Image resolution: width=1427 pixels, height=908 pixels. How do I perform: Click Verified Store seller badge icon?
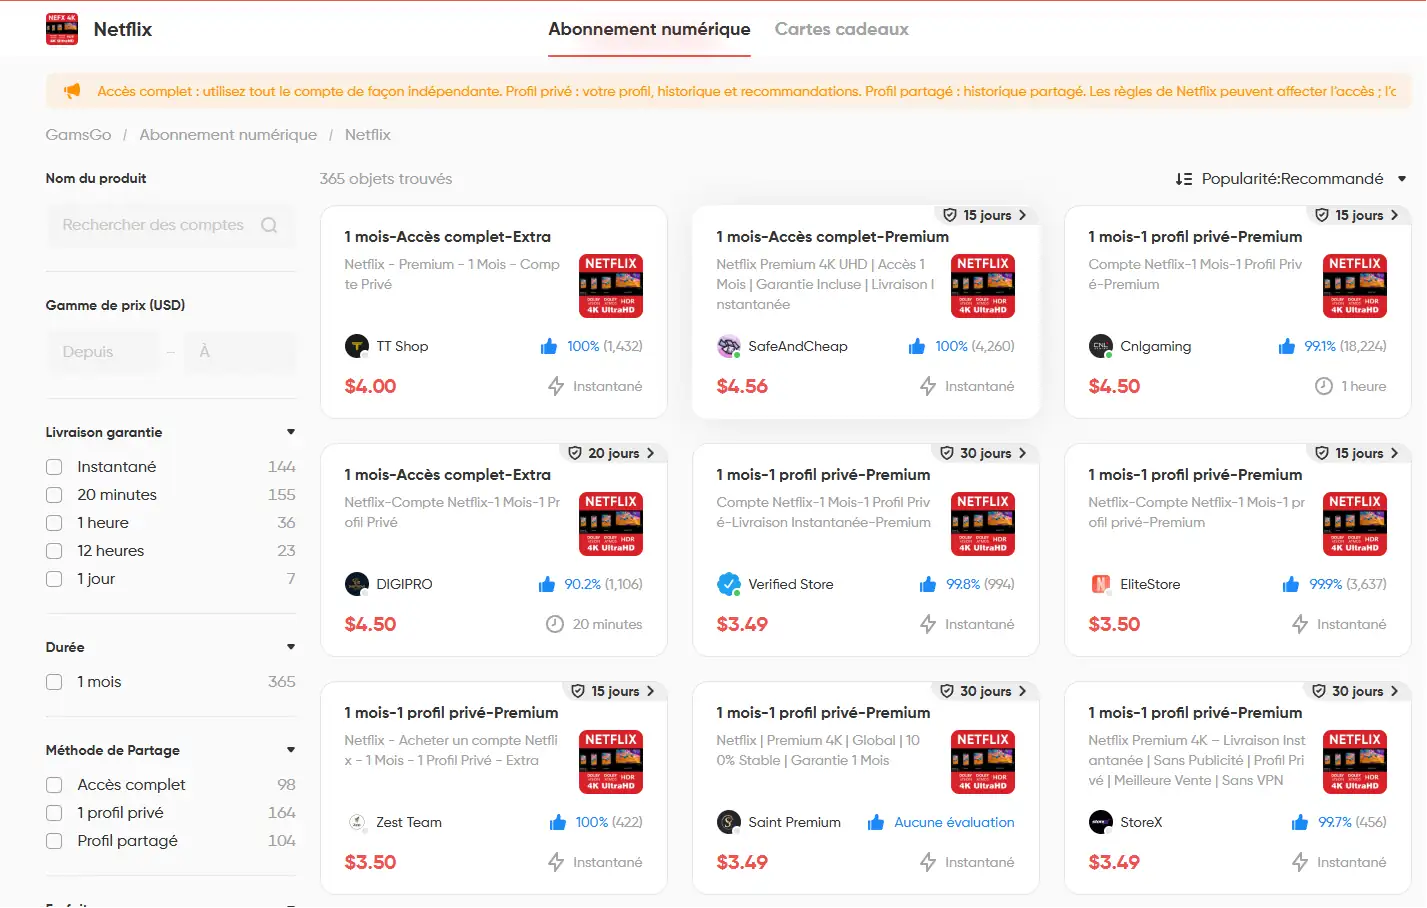729,584
